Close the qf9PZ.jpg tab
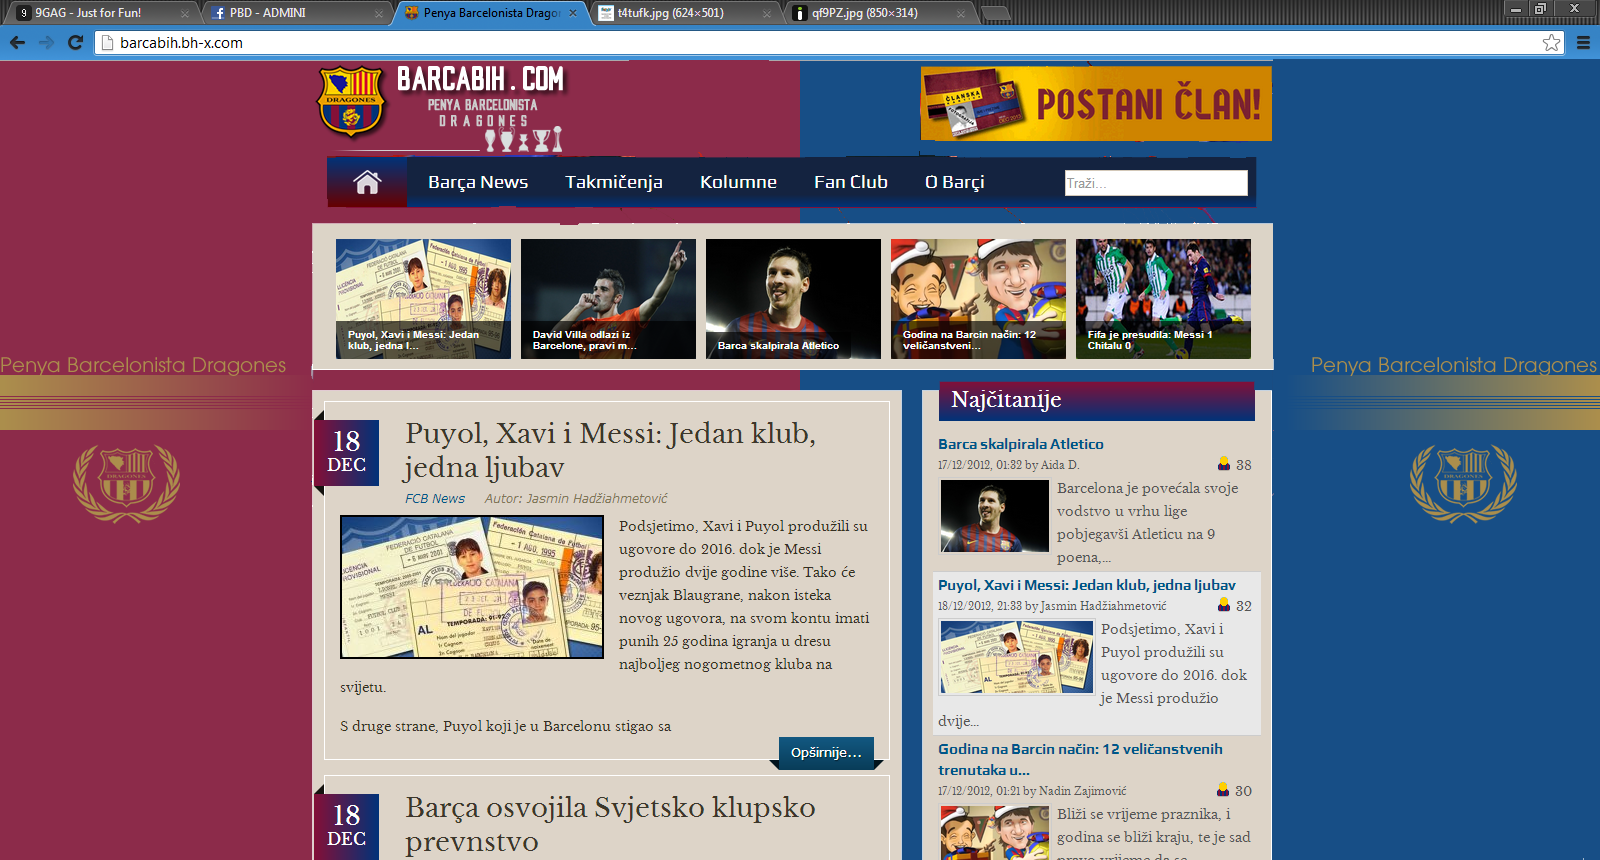Screen dimensions: 1600x860 pyautogui.click(x=961, y=13)
